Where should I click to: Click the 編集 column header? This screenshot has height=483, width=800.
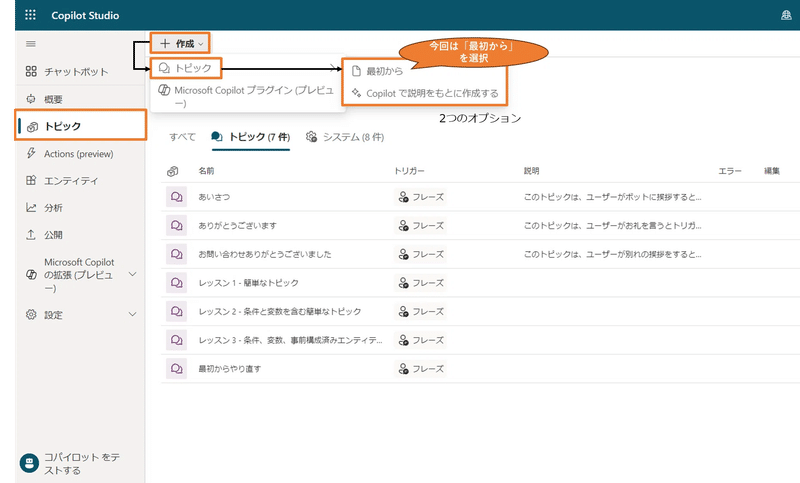pos(772,171)
